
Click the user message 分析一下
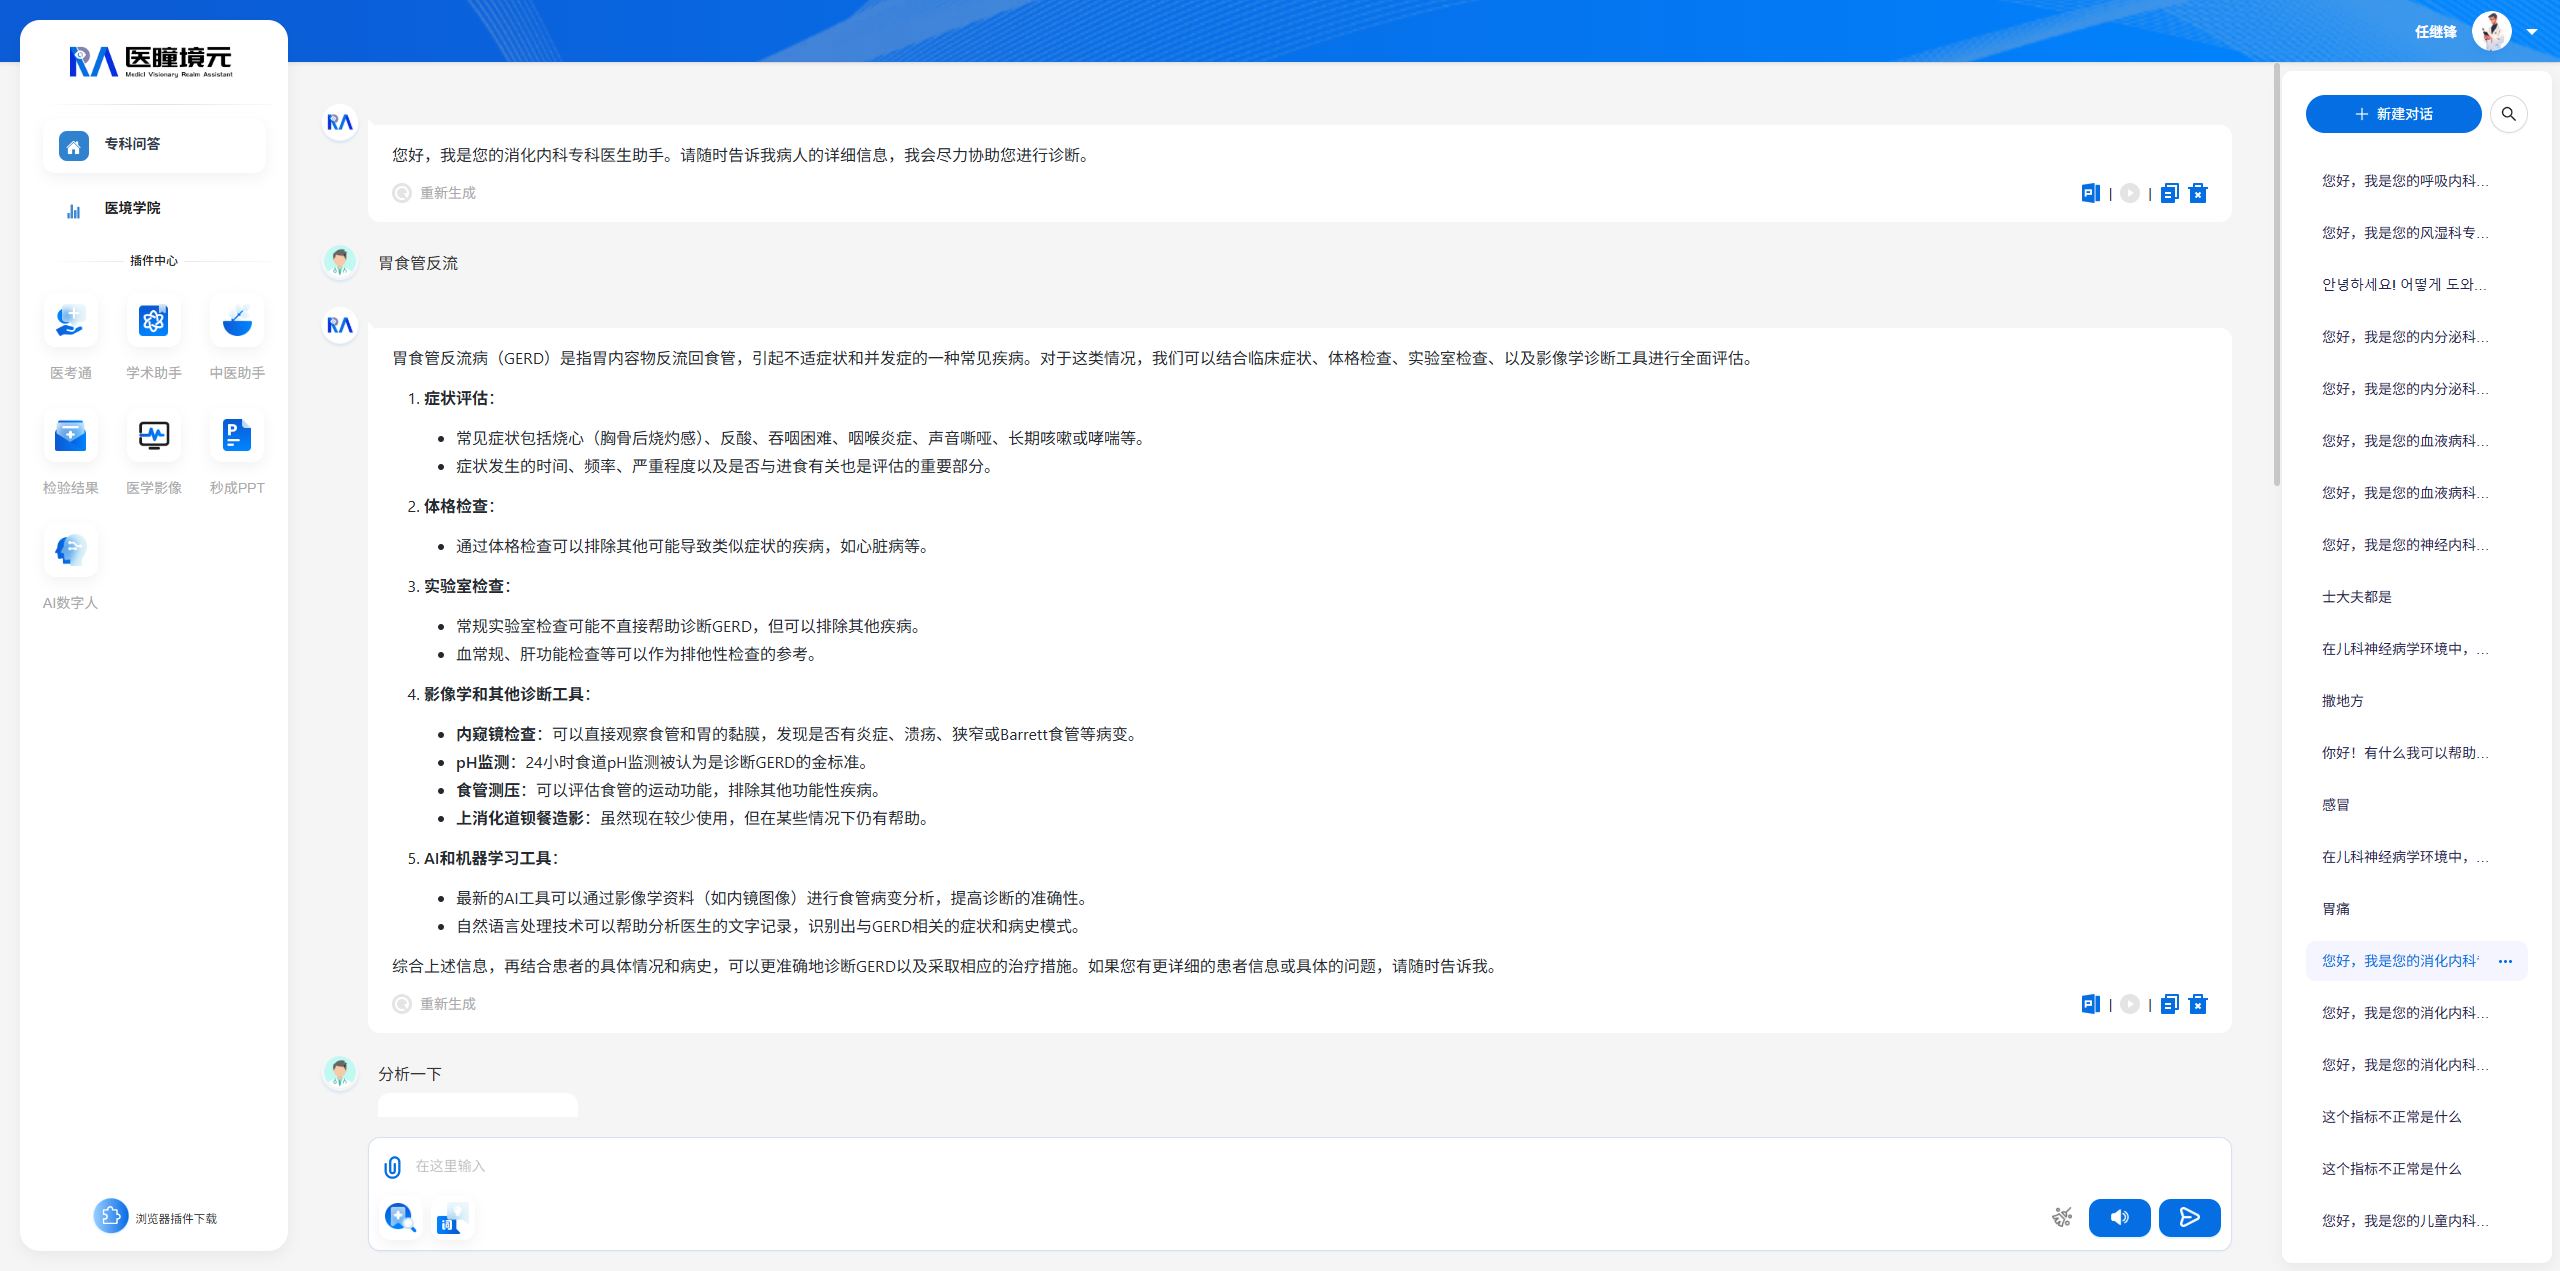410,1075
